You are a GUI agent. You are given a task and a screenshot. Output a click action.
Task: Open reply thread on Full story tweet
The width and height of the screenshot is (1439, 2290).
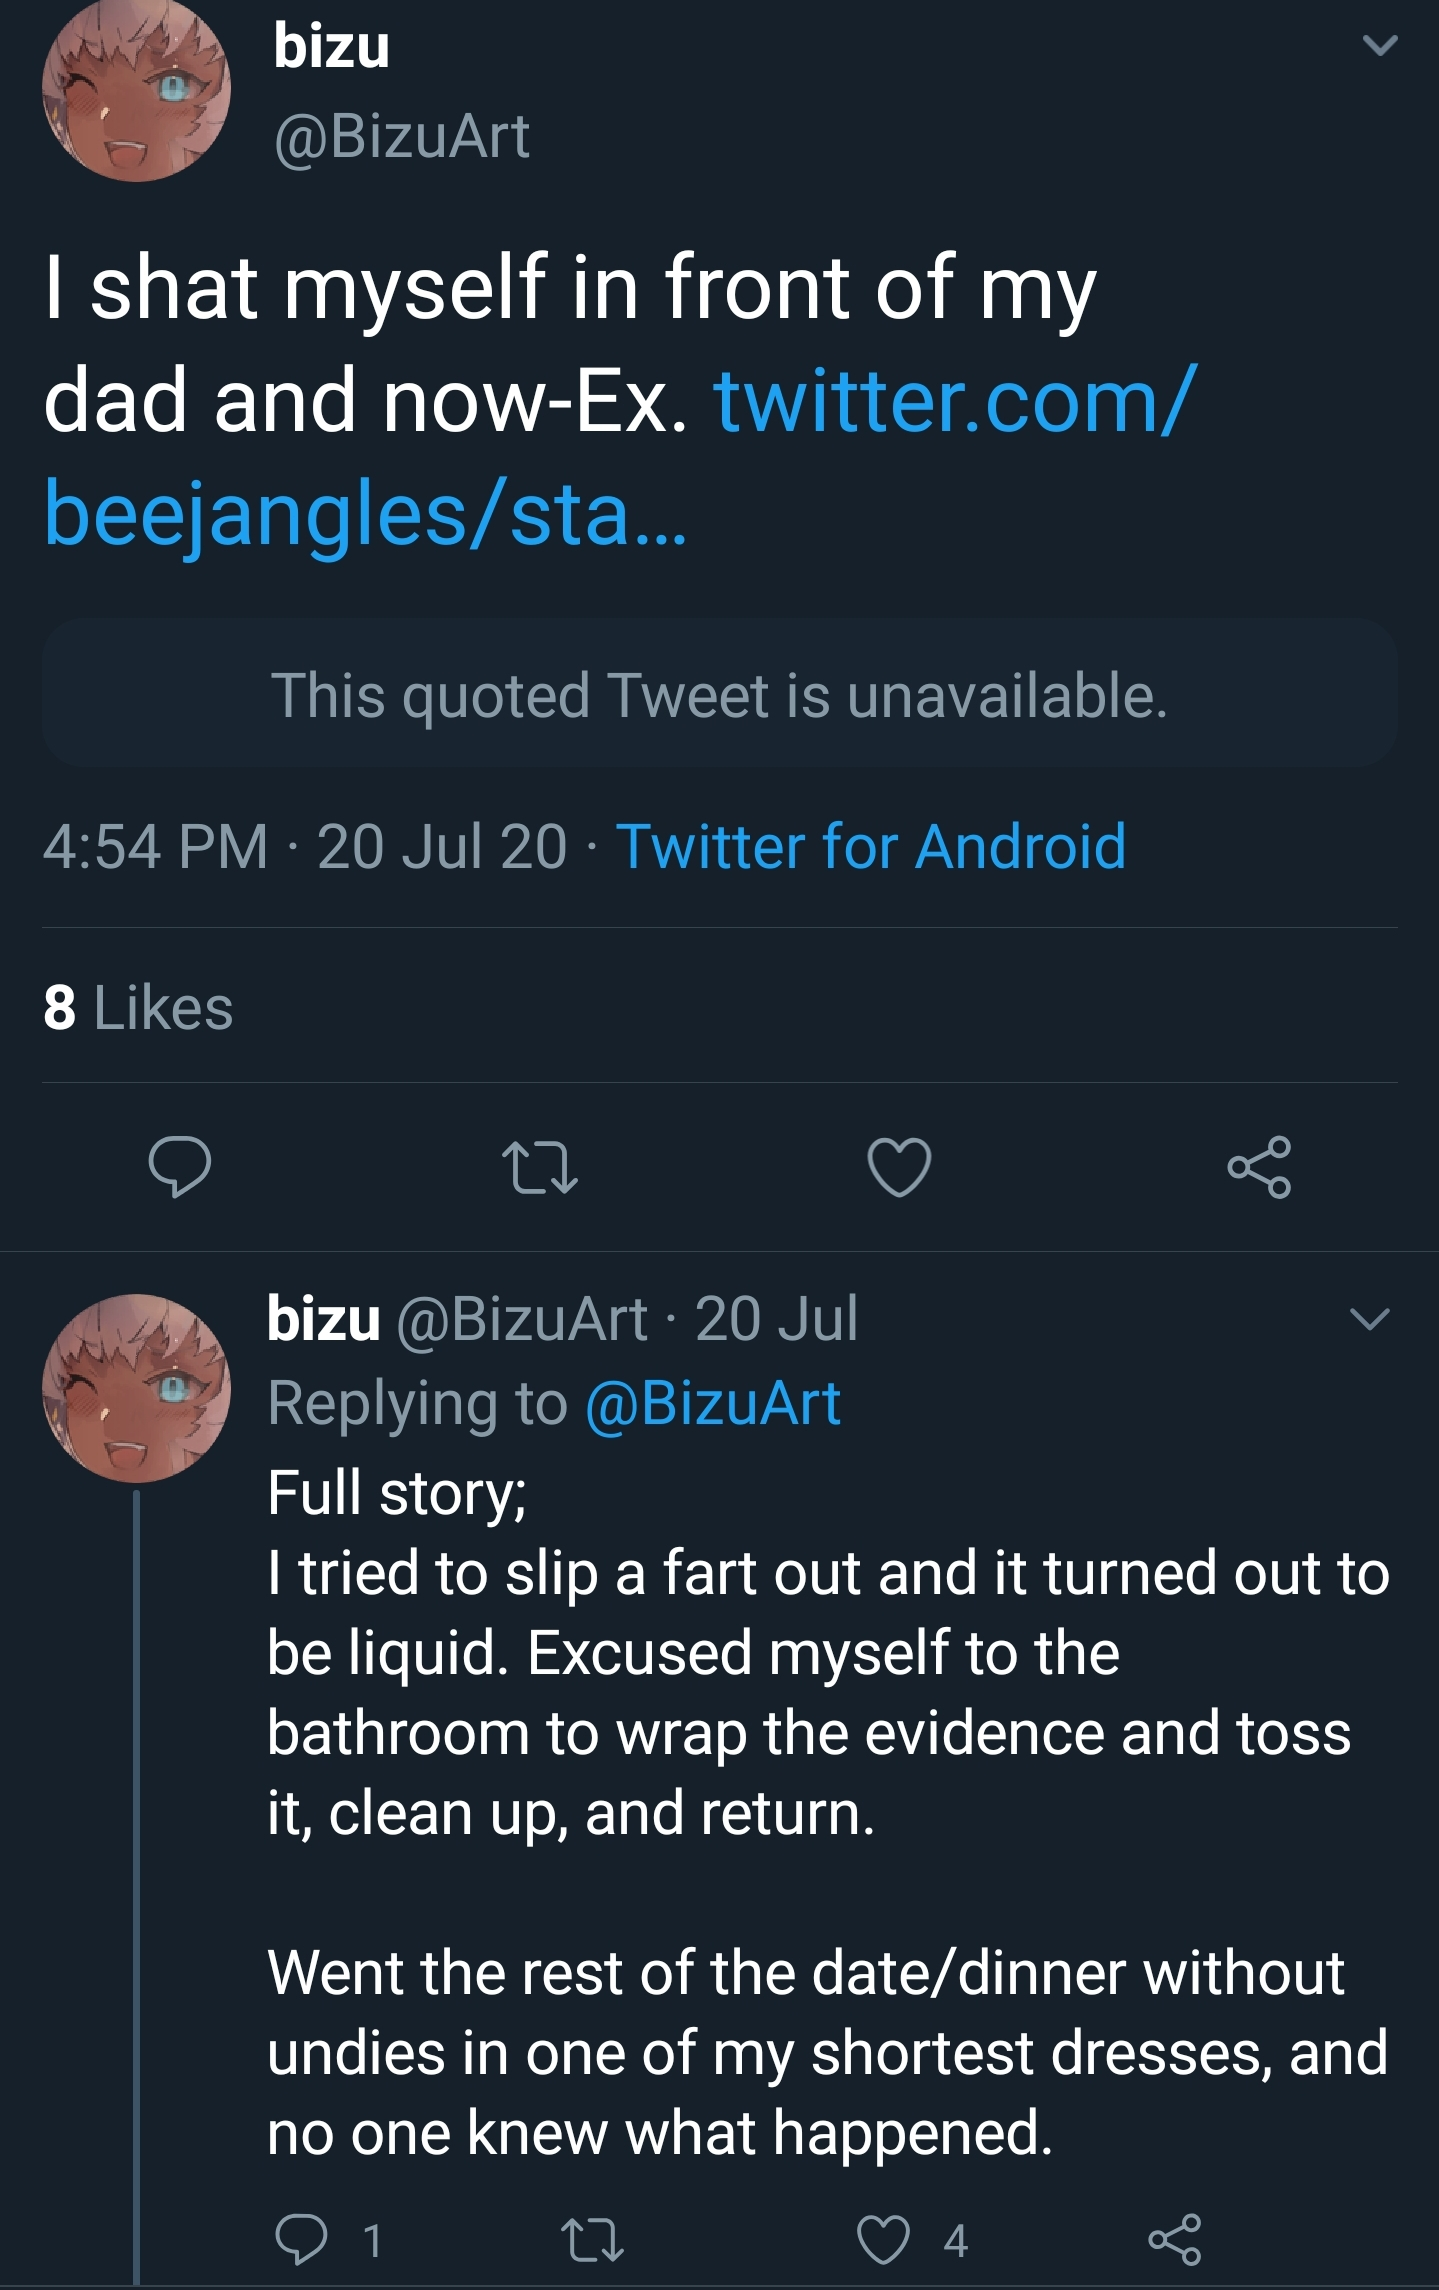pyautogui.click(x=302, y=2239)
